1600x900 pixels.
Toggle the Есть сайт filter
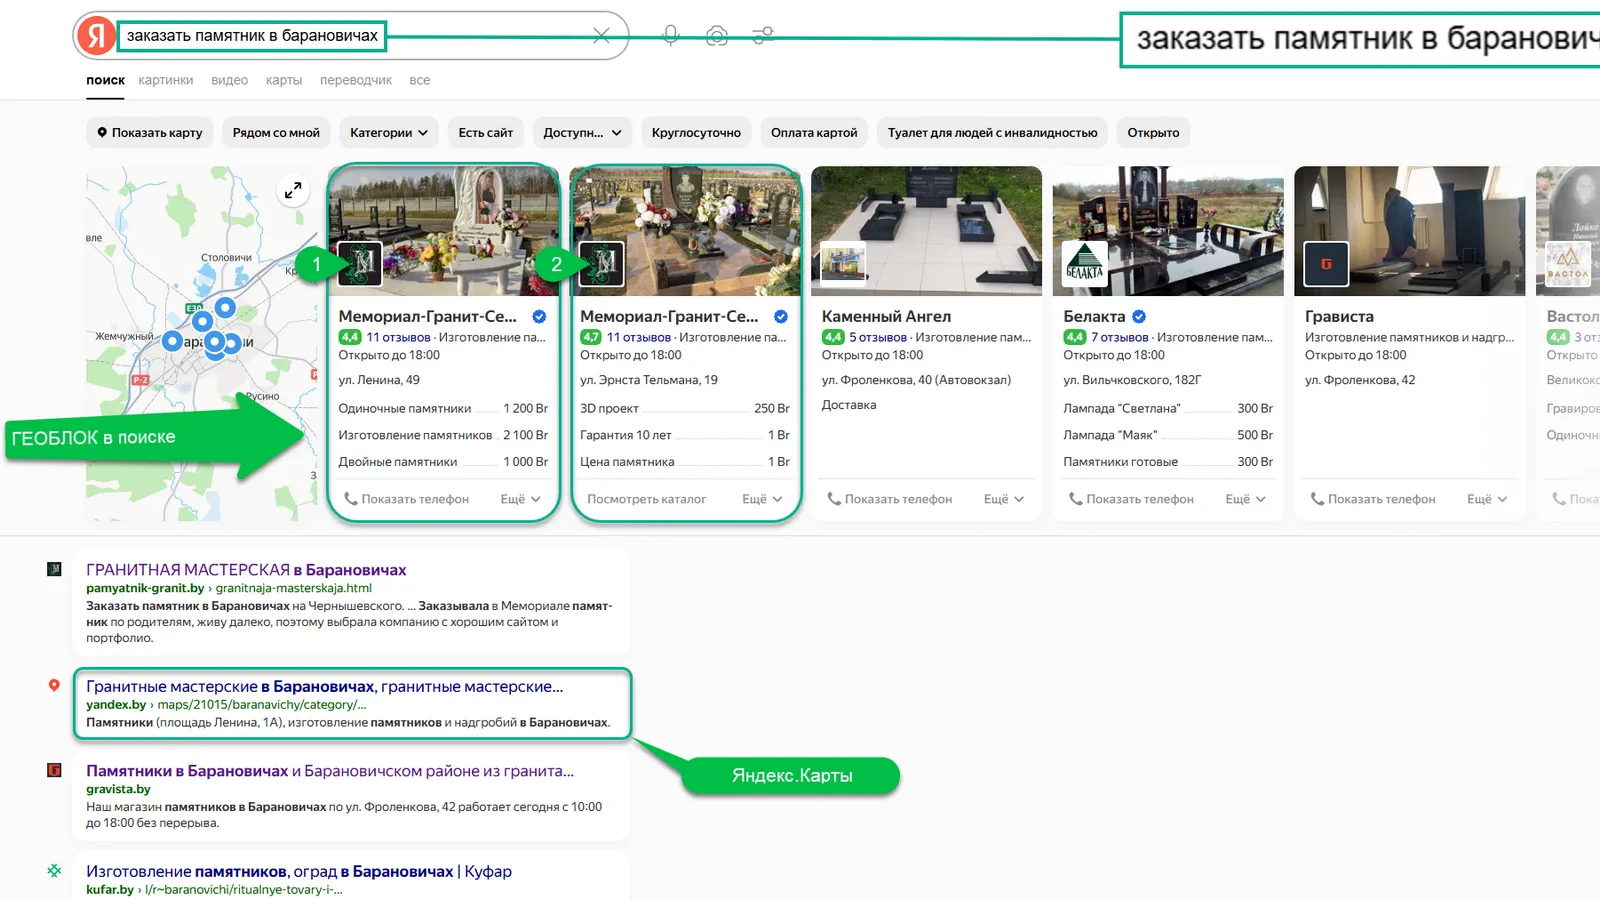[x=485, y=133]
